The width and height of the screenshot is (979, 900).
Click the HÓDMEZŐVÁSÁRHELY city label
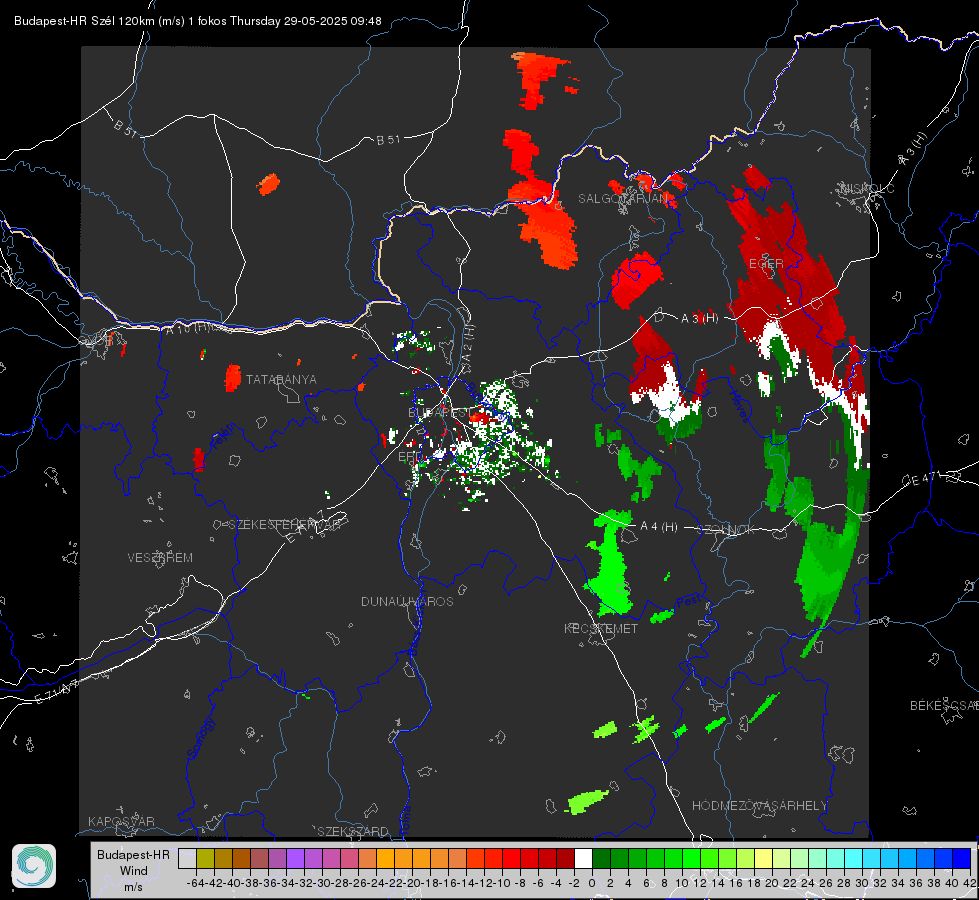tap(759, 806)
